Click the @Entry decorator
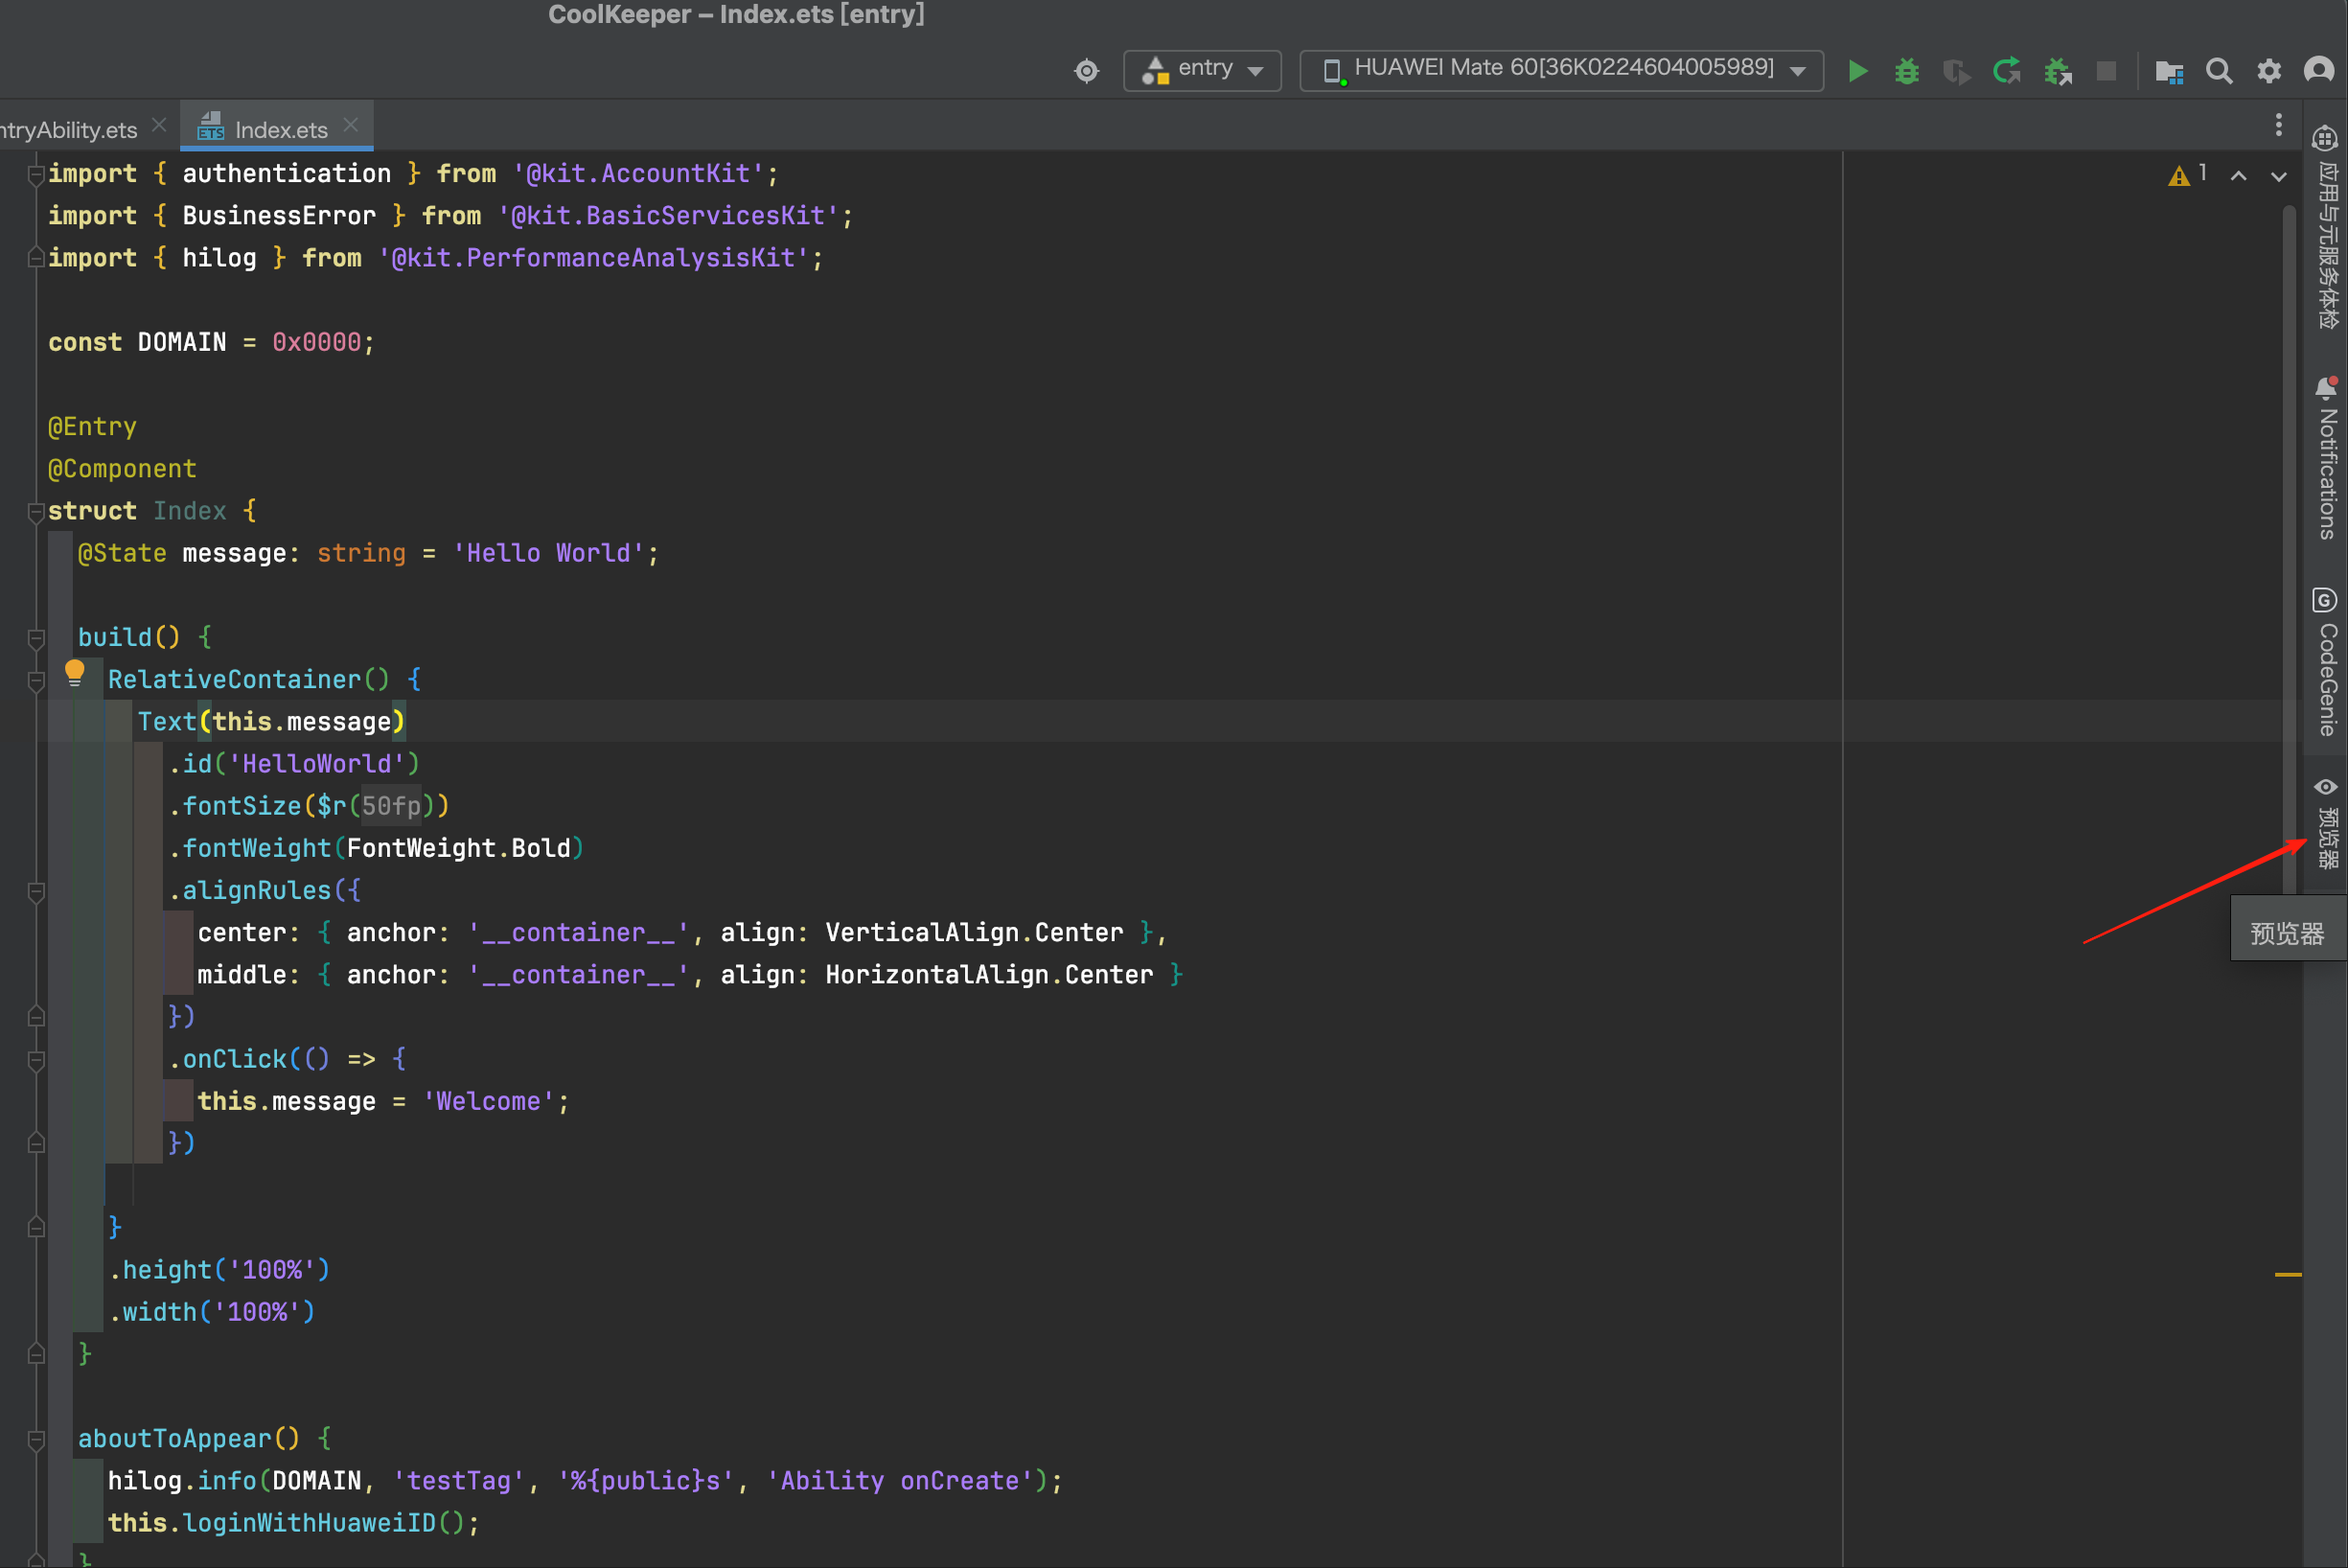Viewport: 2348px width, 1568px height. [x=92, y=427]
